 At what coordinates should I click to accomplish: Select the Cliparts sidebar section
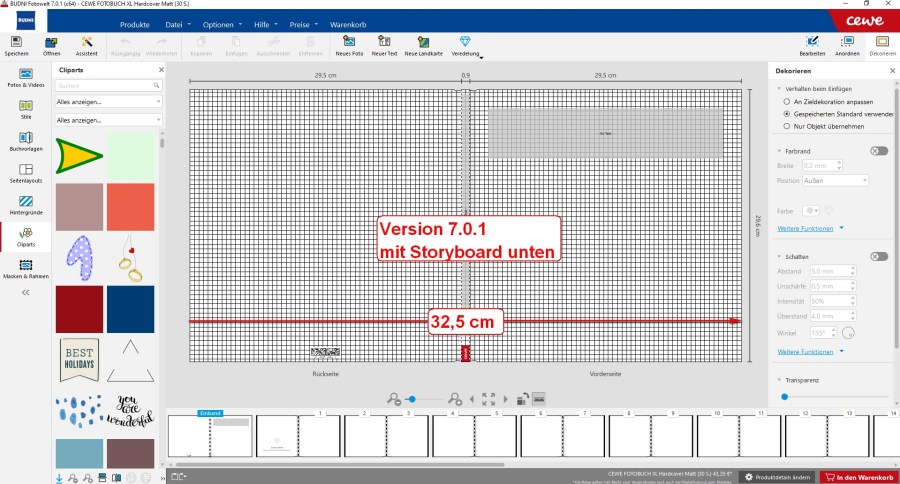26,237
